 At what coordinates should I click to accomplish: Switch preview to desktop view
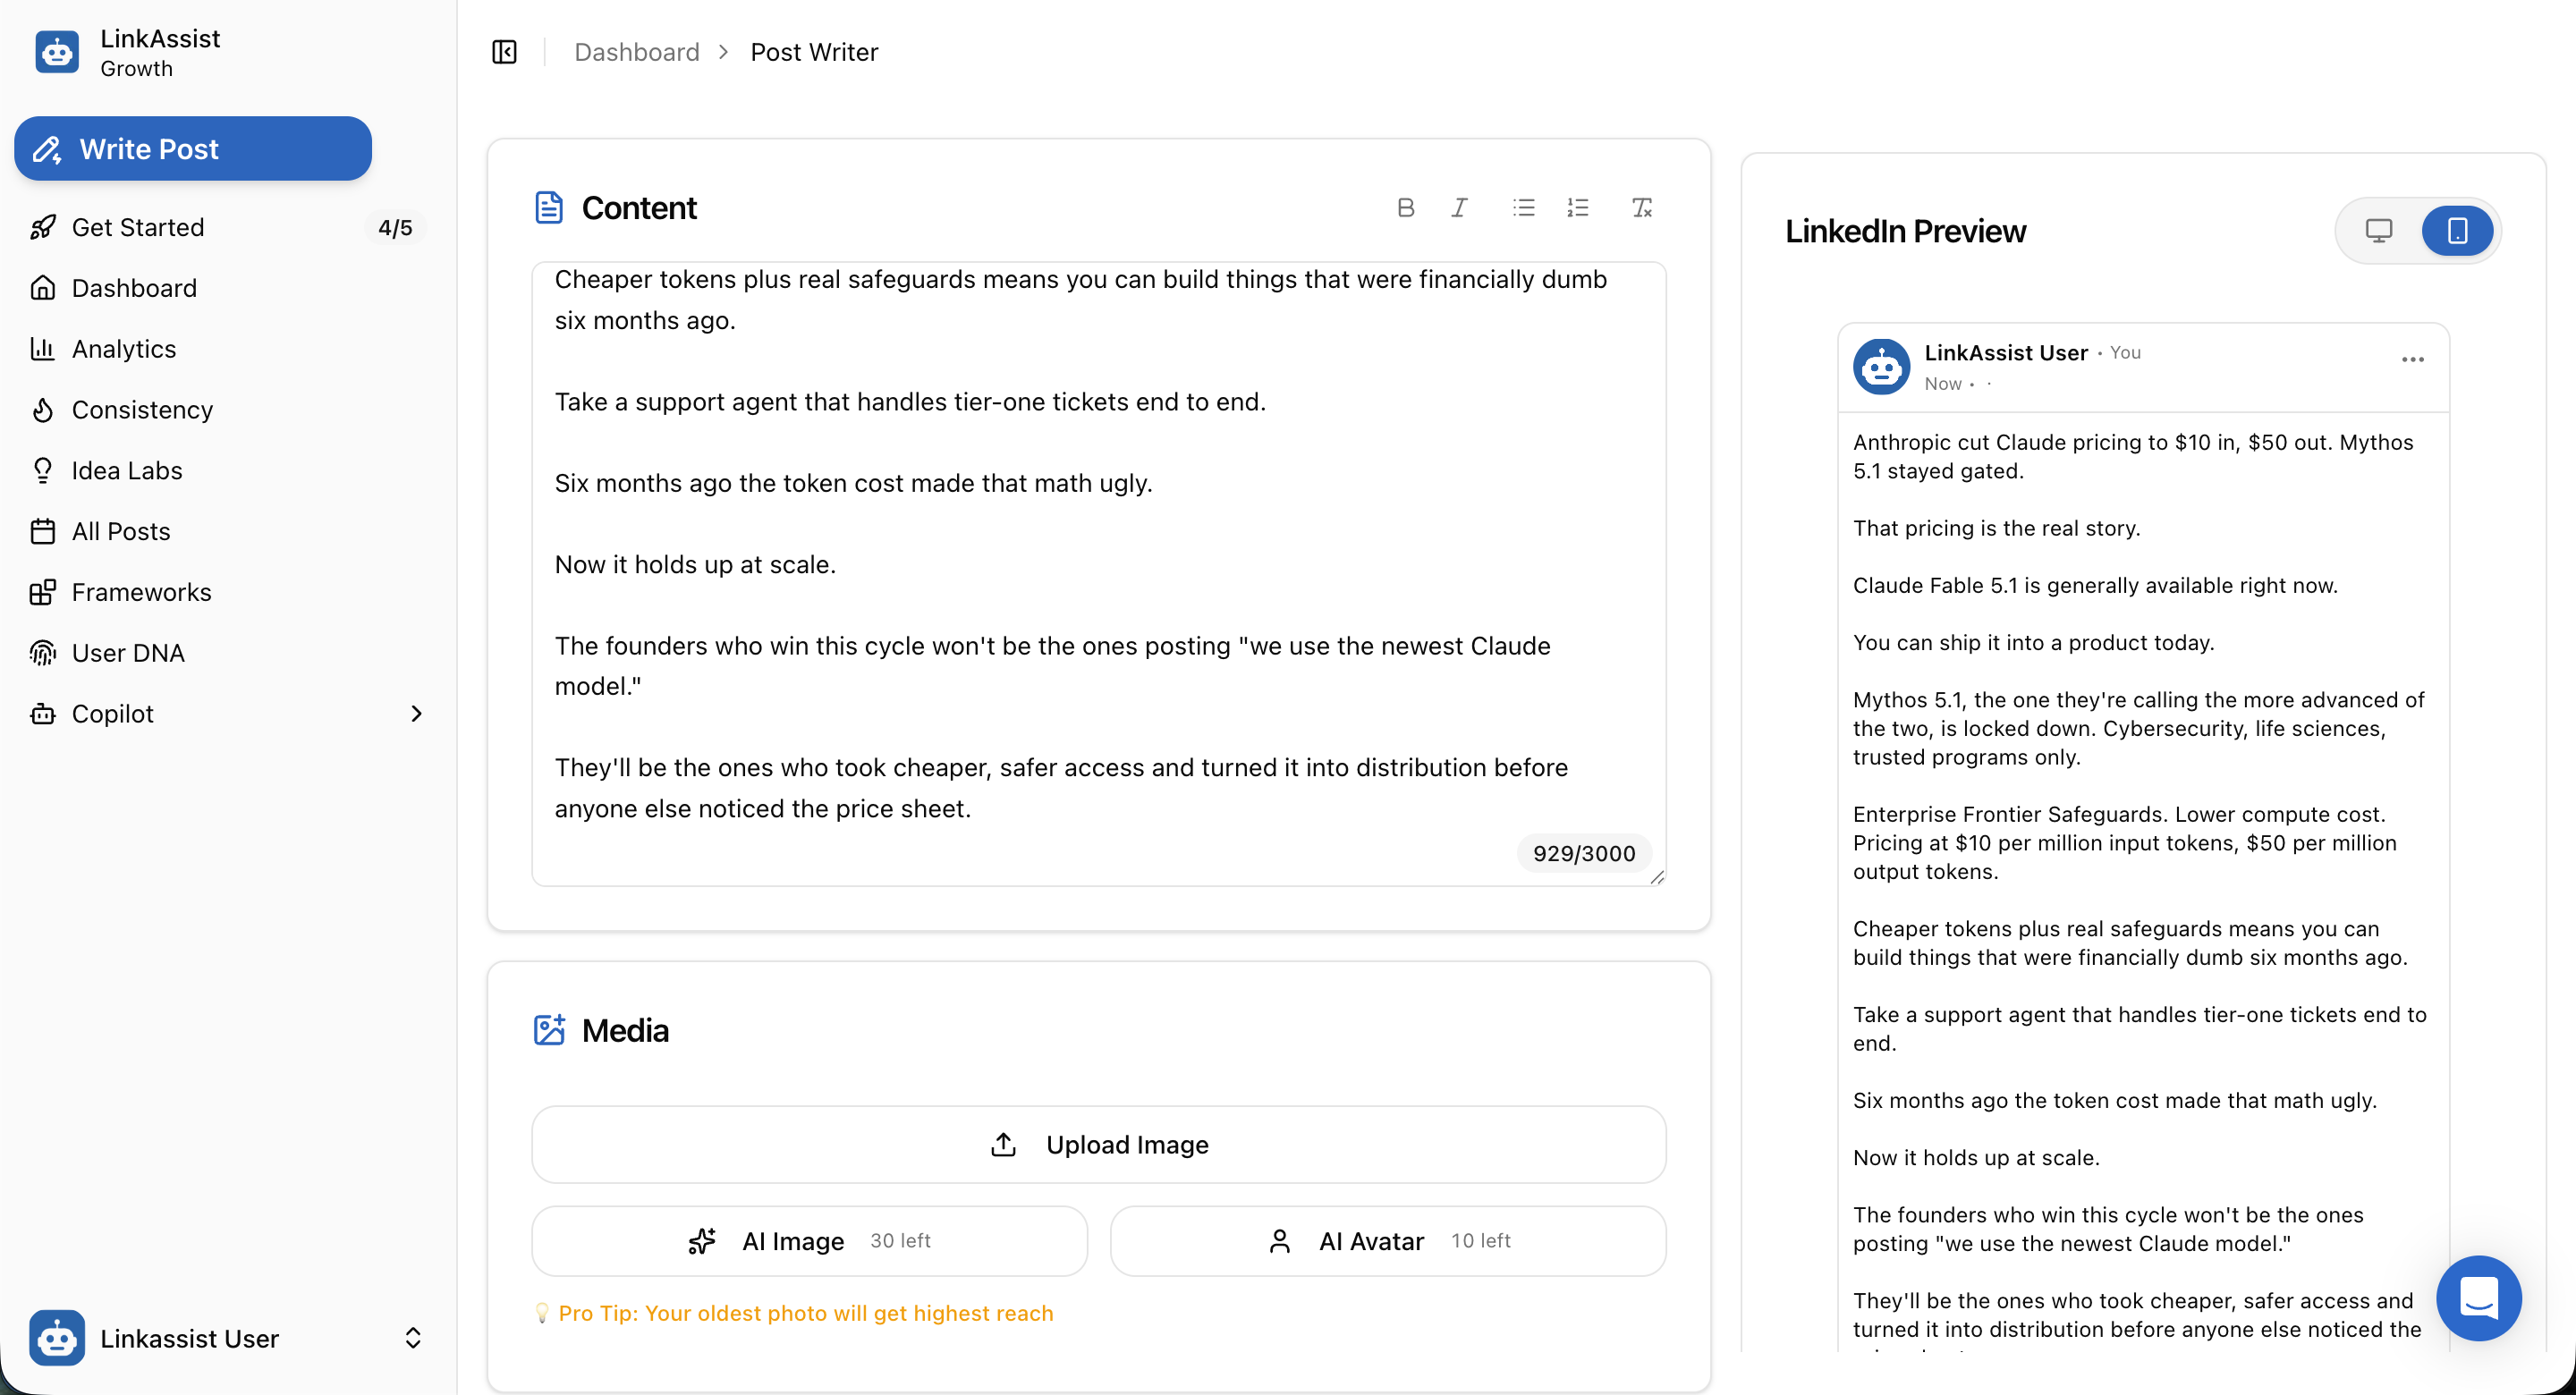click(x=2378, y=231)
